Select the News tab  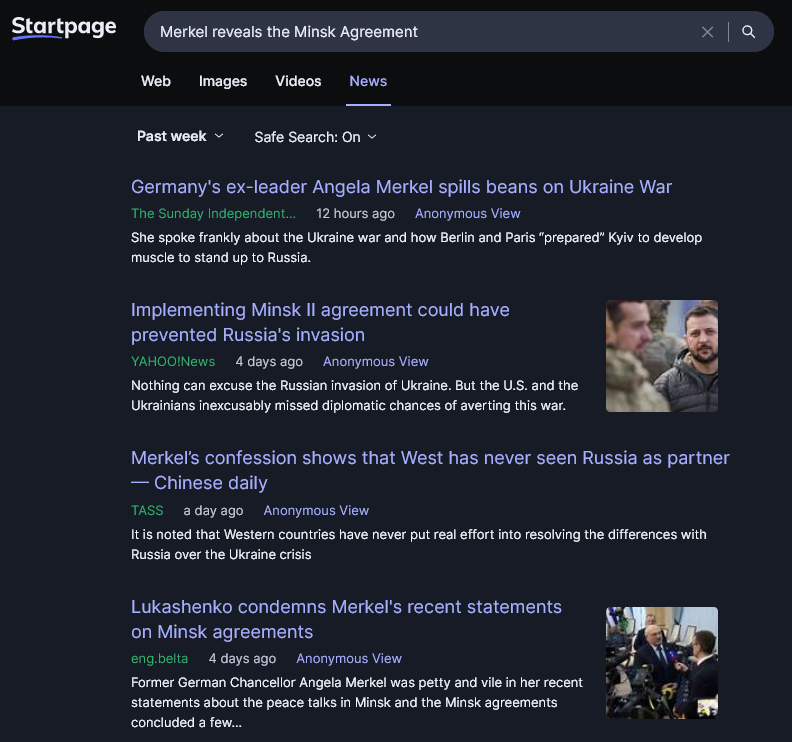[368, 81]
